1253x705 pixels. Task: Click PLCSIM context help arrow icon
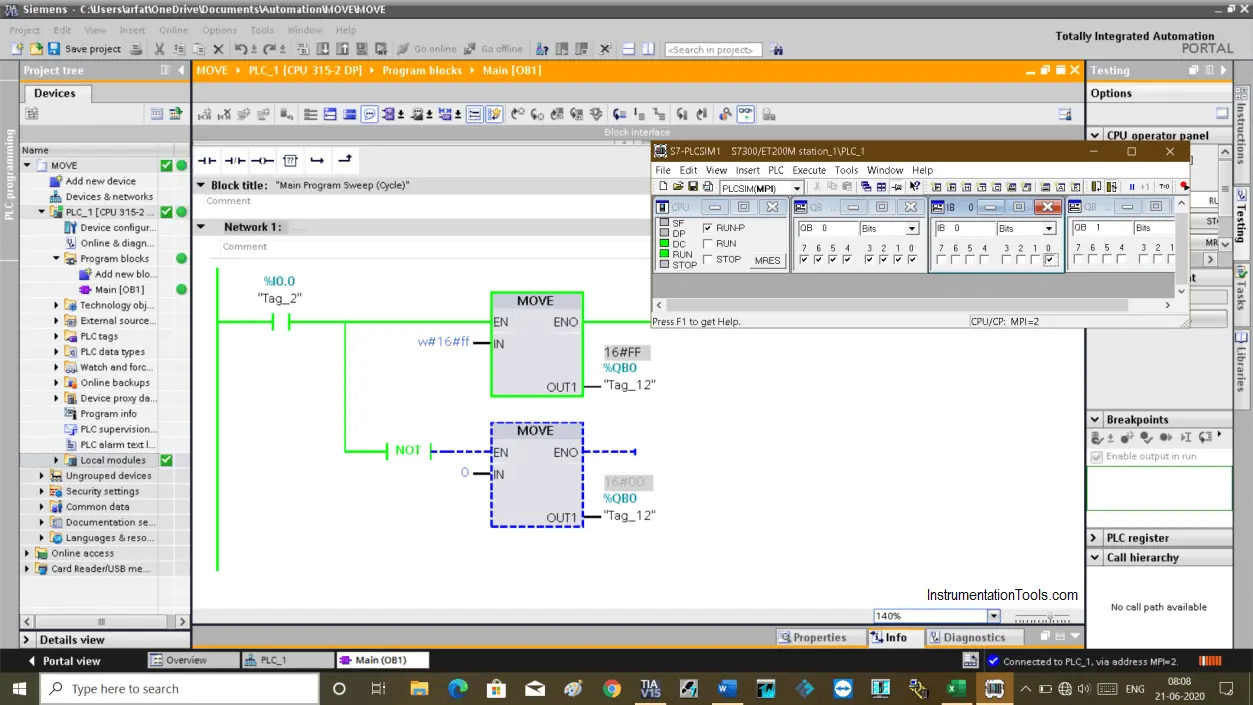tap(914, 187)
